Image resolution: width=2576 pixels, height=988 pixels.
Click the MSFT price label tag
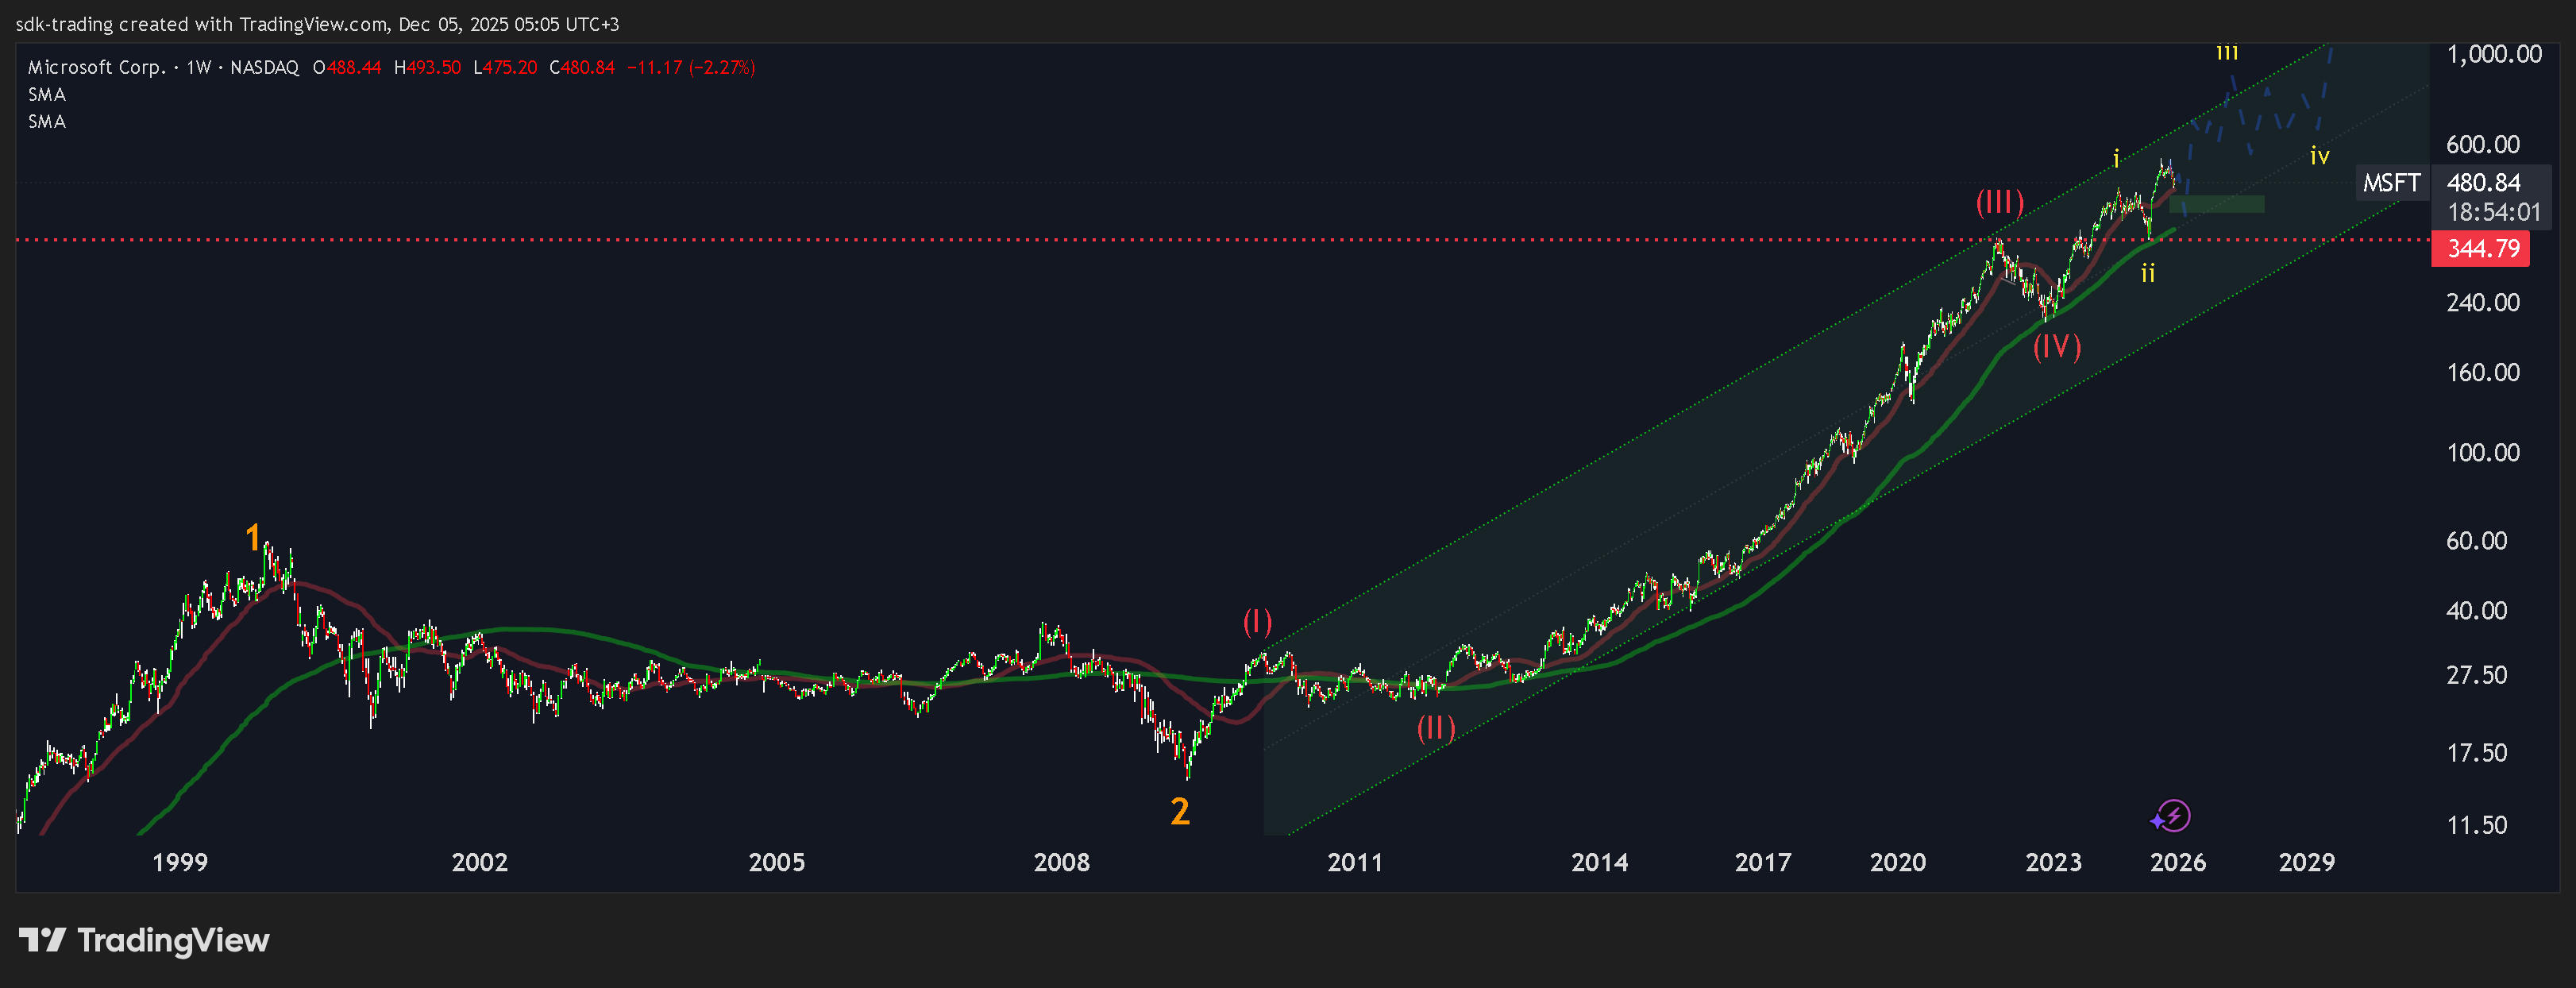[x=2391, y=183]
